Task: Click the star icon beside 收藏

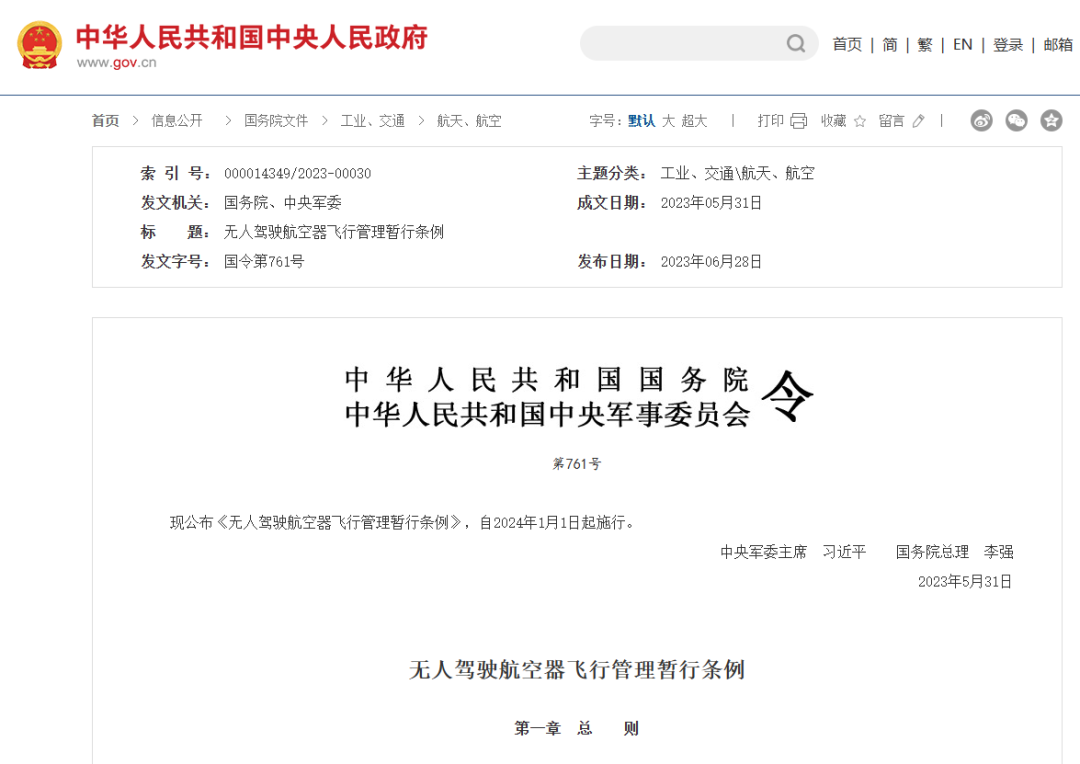Action: click(860, 121)
